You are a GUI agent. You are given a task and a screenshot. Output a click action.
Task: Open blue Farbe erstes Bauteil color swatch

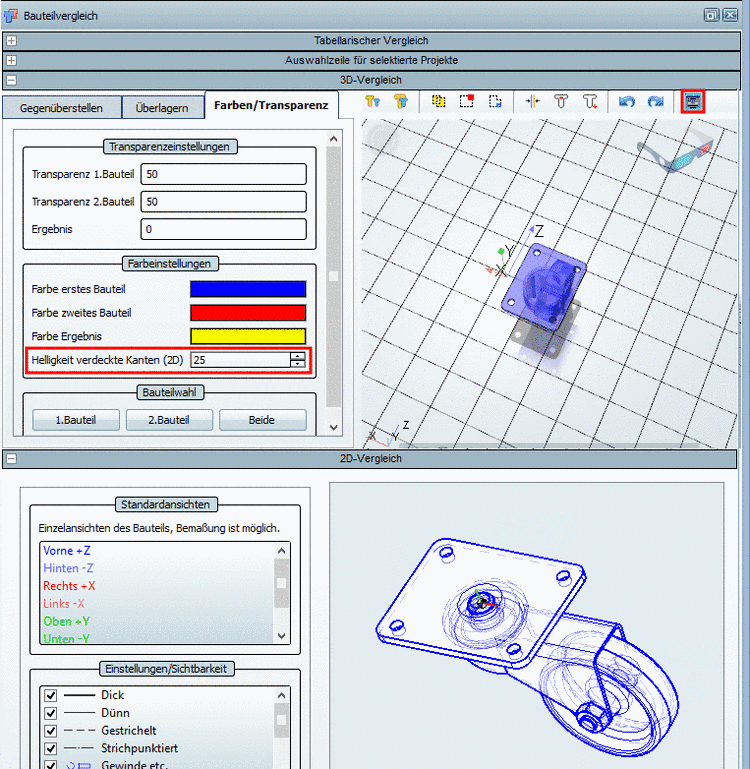click(248, 289)
